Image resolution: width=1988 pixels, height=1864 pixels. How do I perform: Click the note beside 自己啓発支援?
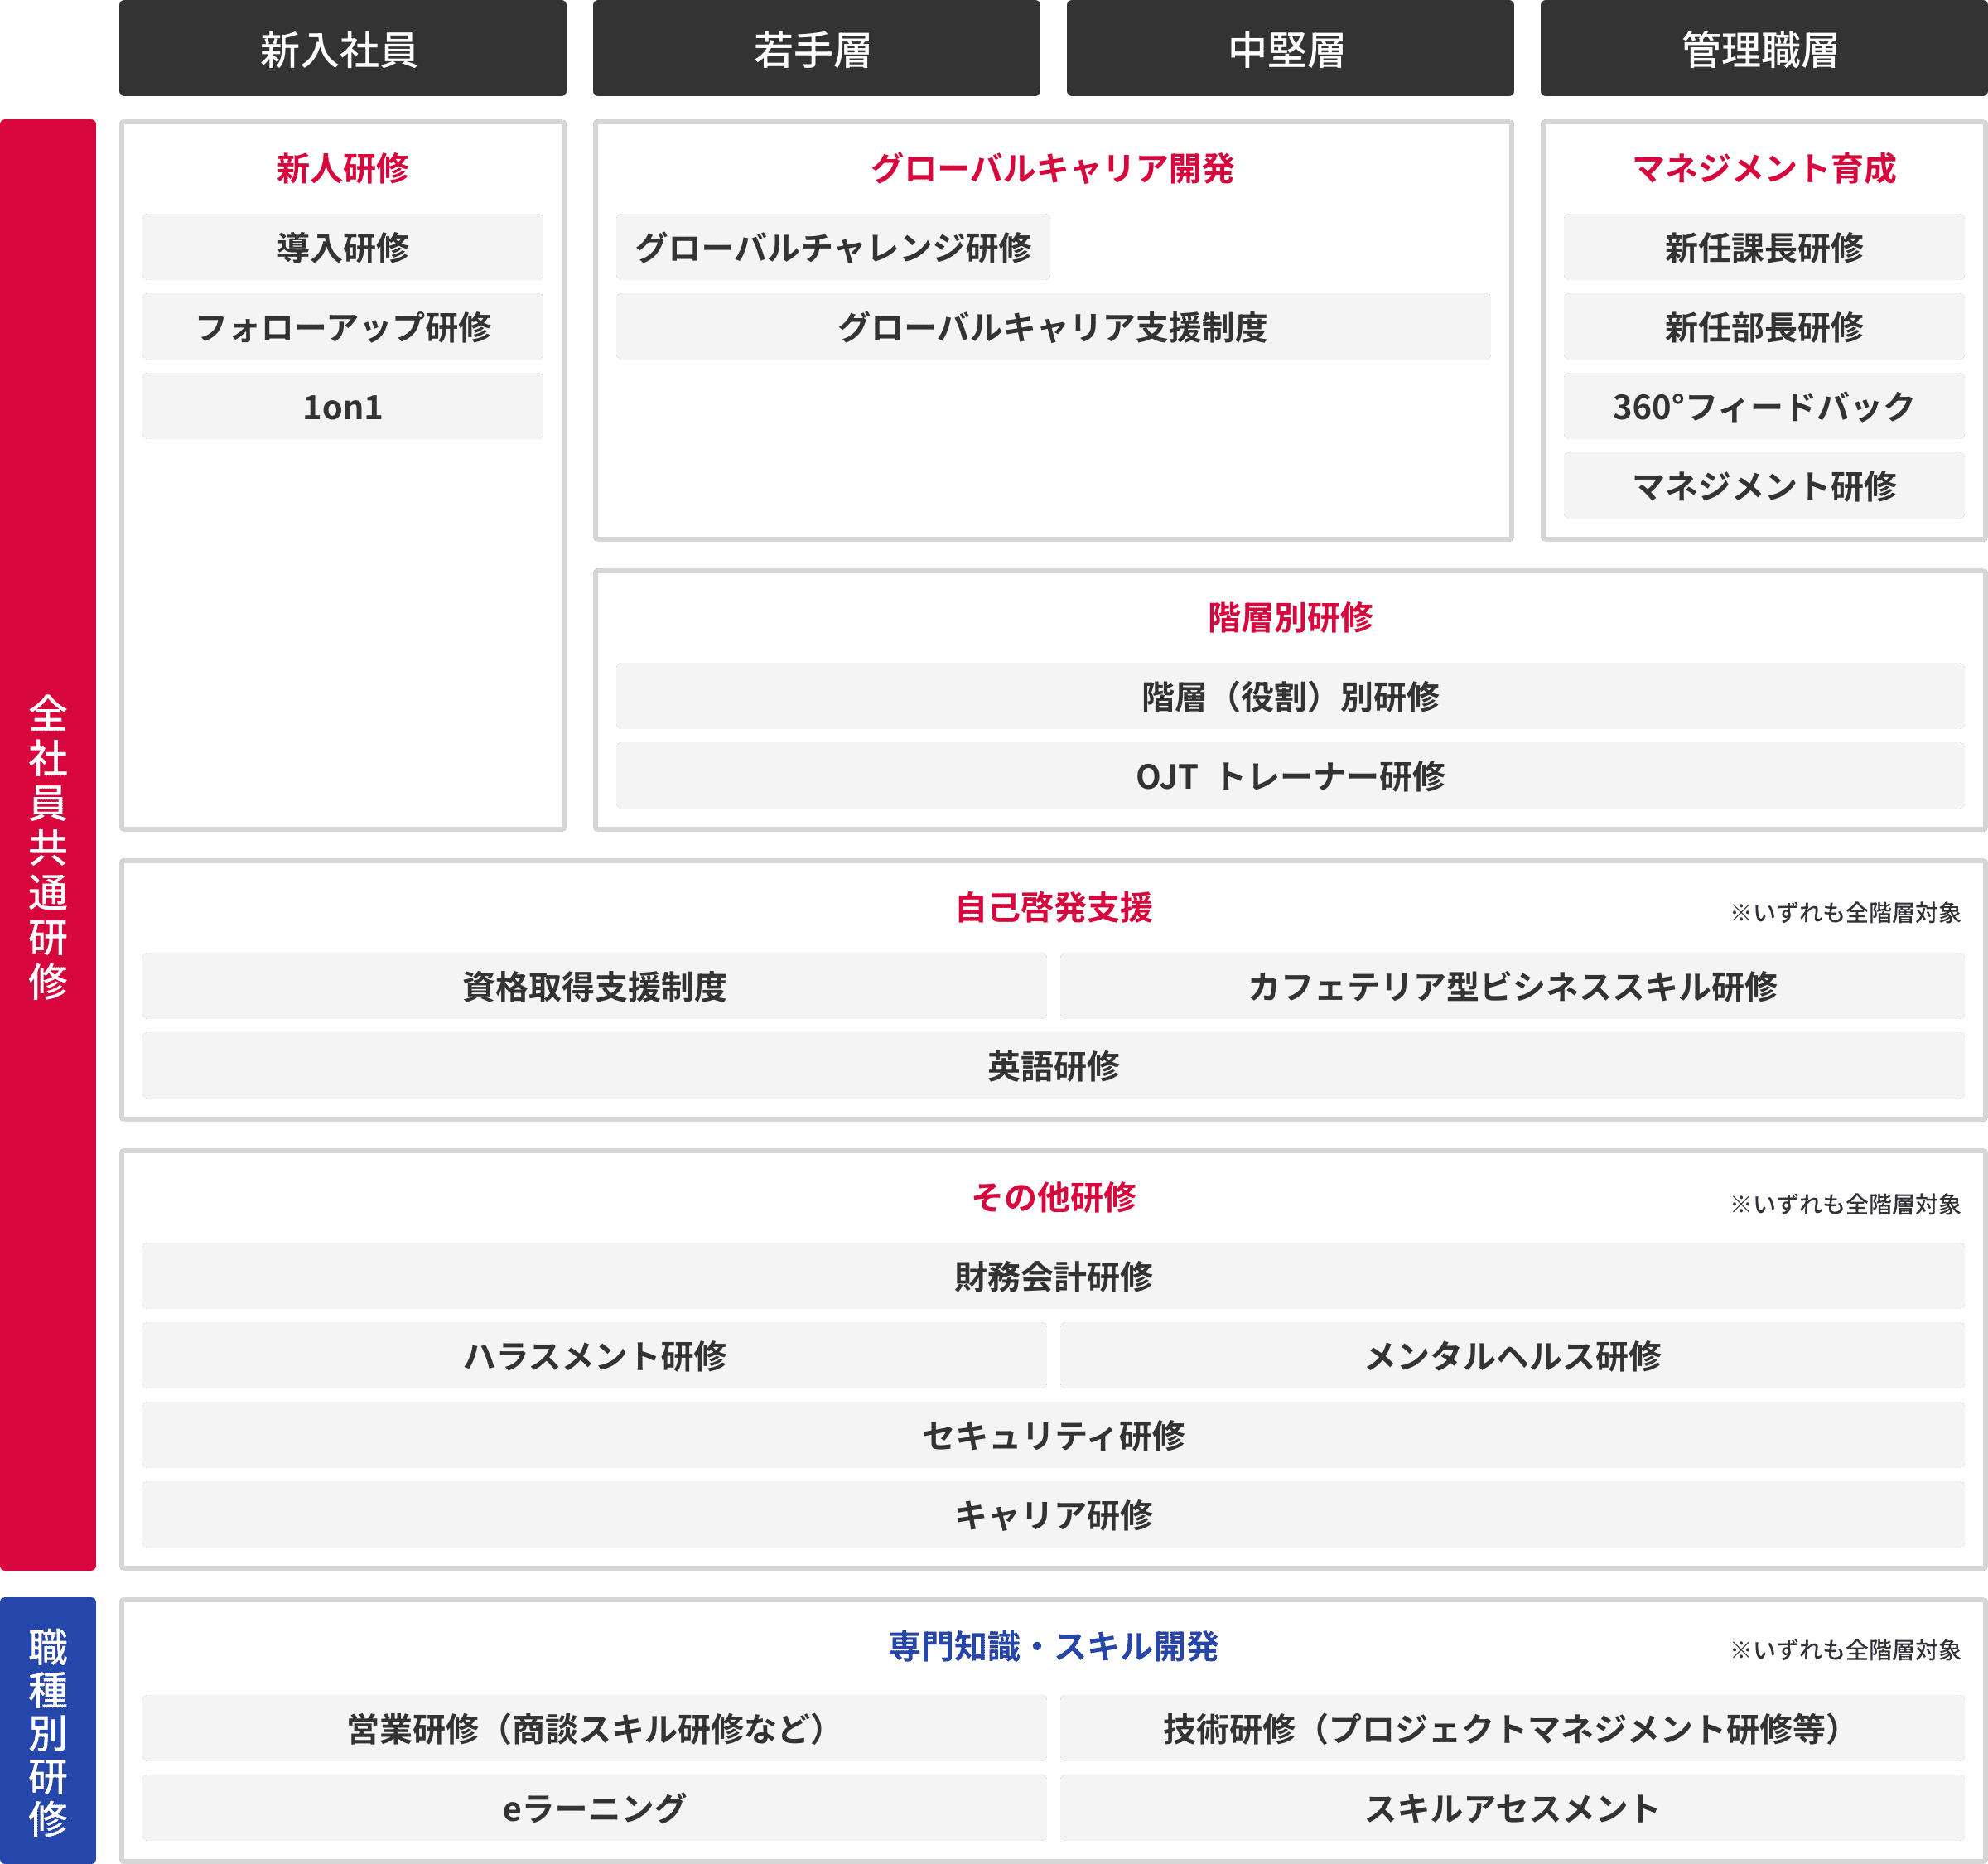click(x=1846, y=912)
